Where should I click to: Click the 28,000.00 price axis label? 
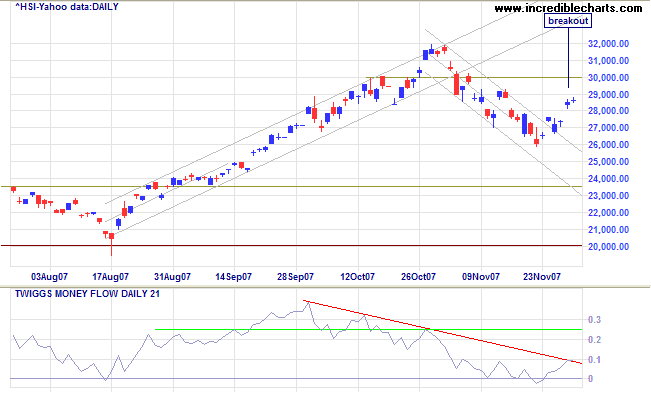point(609,110)
